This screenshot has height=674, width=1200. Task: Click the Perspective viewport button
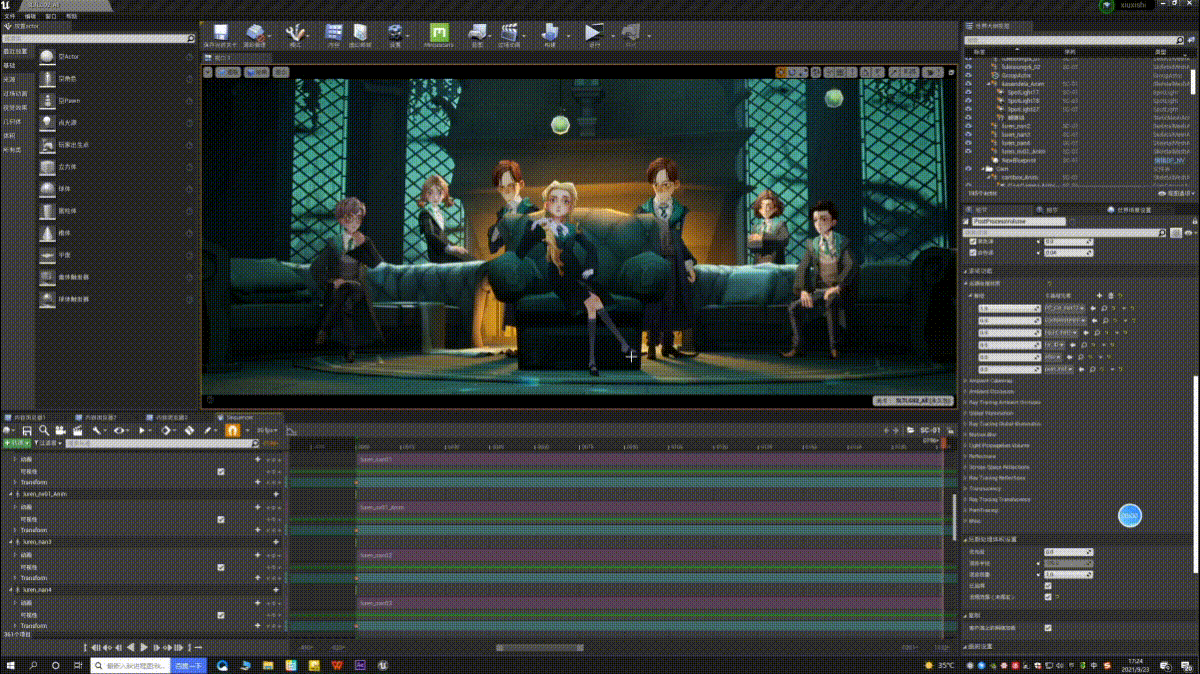pos(229,72)
